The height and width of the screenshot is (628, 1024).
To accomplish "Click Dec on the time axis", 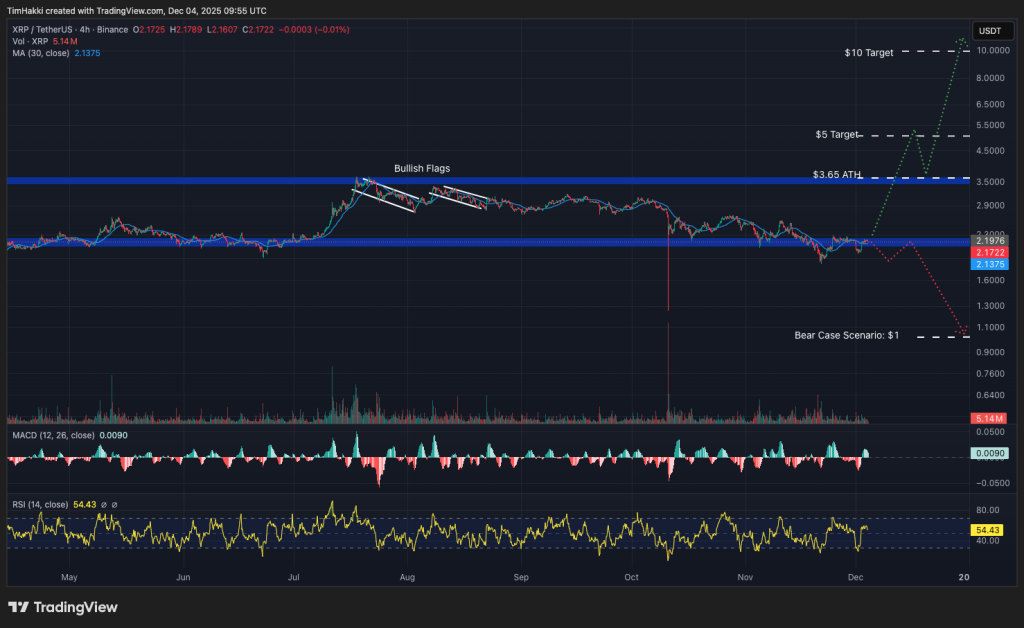I will [x=855, y=578].
